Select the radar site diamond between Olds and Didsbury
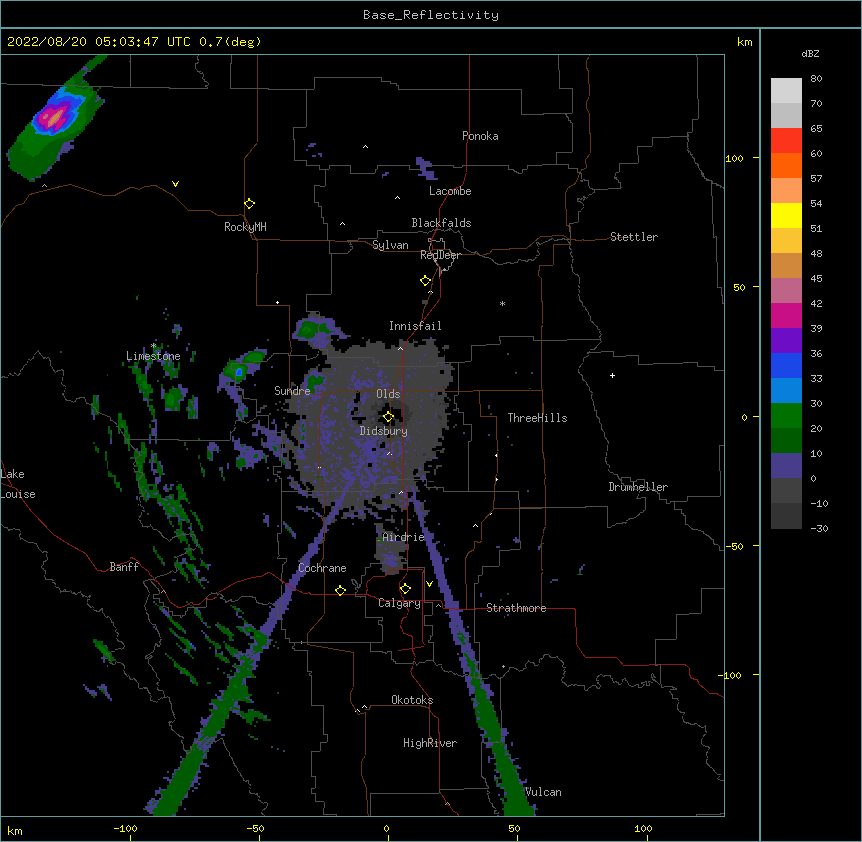 click(388, 417)
